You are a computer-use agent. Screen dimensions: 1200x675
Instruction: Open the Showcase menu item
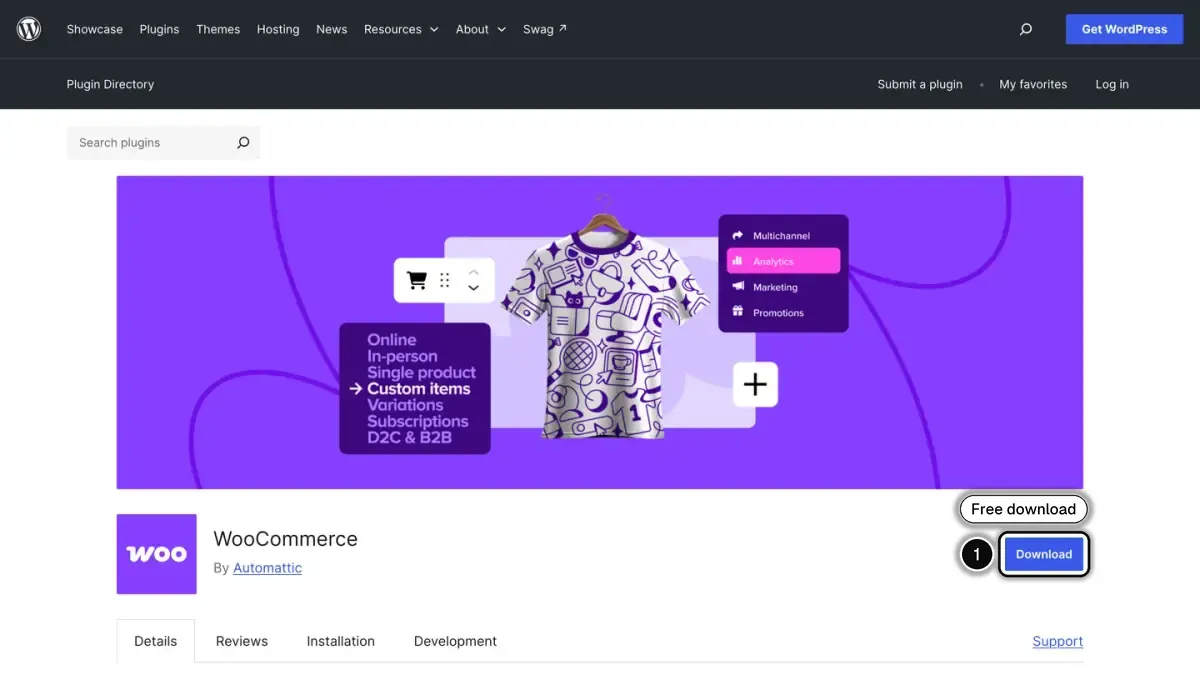pos(95,29)
